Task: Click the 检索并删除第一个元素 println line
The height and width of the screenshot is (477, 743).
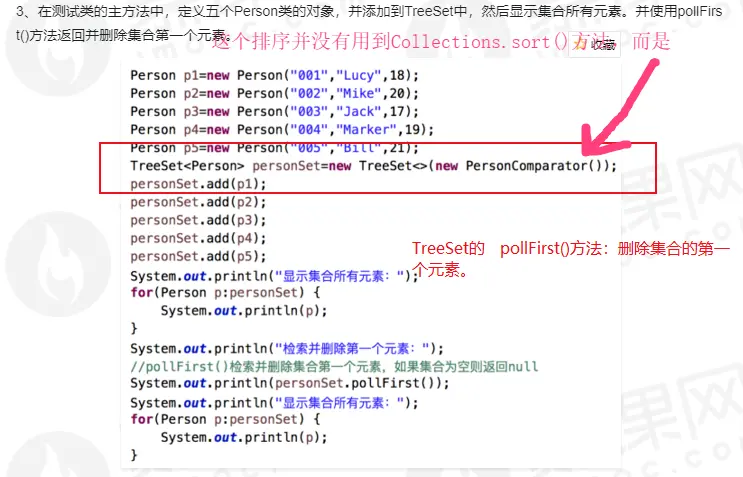Action: (287, 349)
